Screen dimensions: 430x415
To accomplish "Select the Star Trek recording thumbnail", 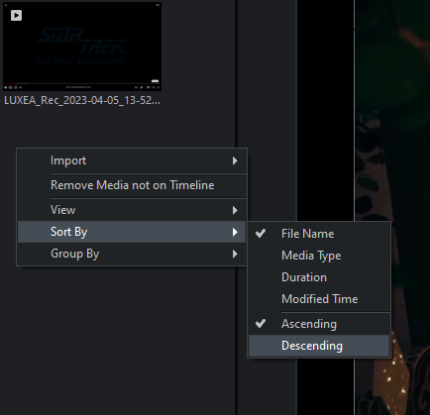I will pos(82,46).
